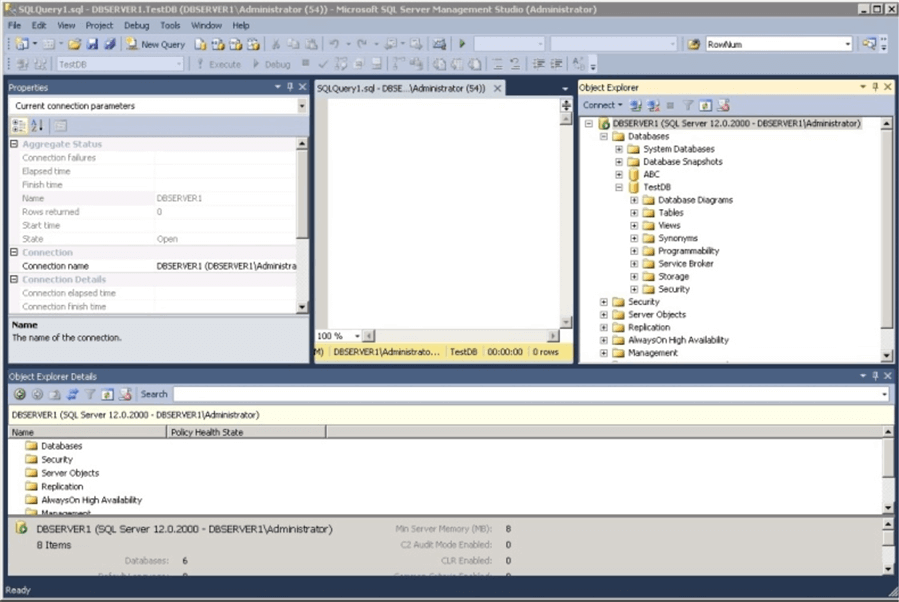Click the Save All icon
The width and height of the screenshot is (899, 602).
point(110,44)
